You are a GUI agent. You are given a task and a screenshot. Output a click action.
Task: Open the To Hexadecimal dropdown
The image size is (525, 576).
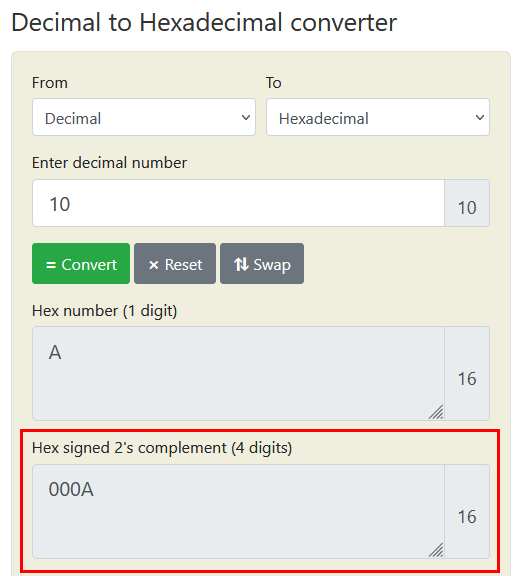[x=378, y=117]
